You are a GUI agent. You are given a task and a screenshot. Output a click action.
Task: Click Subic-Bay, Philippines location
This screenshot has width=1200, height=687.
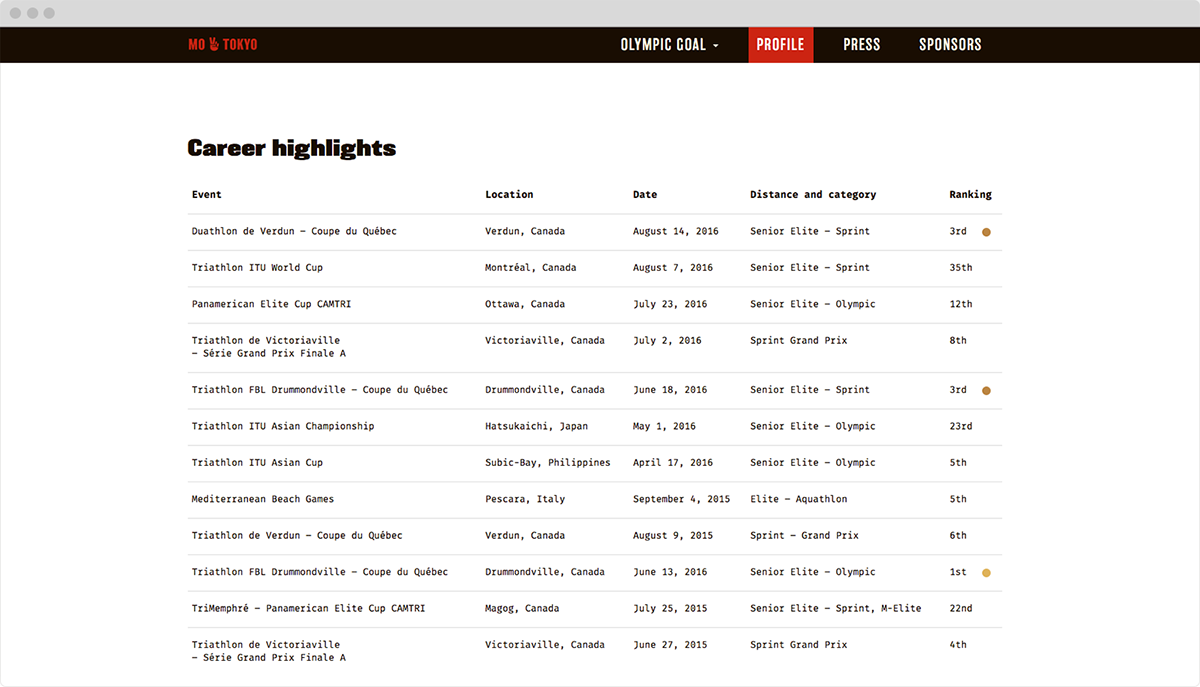pos(547,463)
